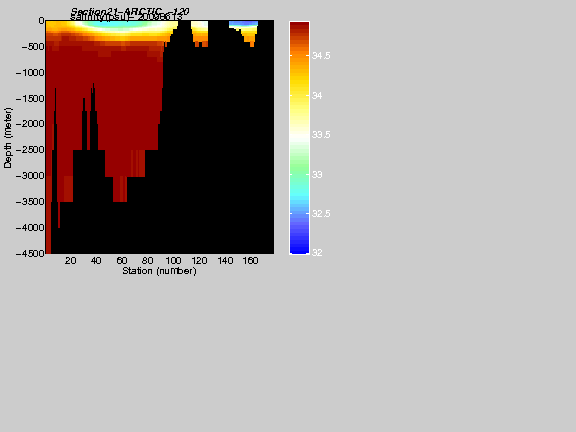
Task: Click the station 20 tick label
Action: click(x=71, y=261)
